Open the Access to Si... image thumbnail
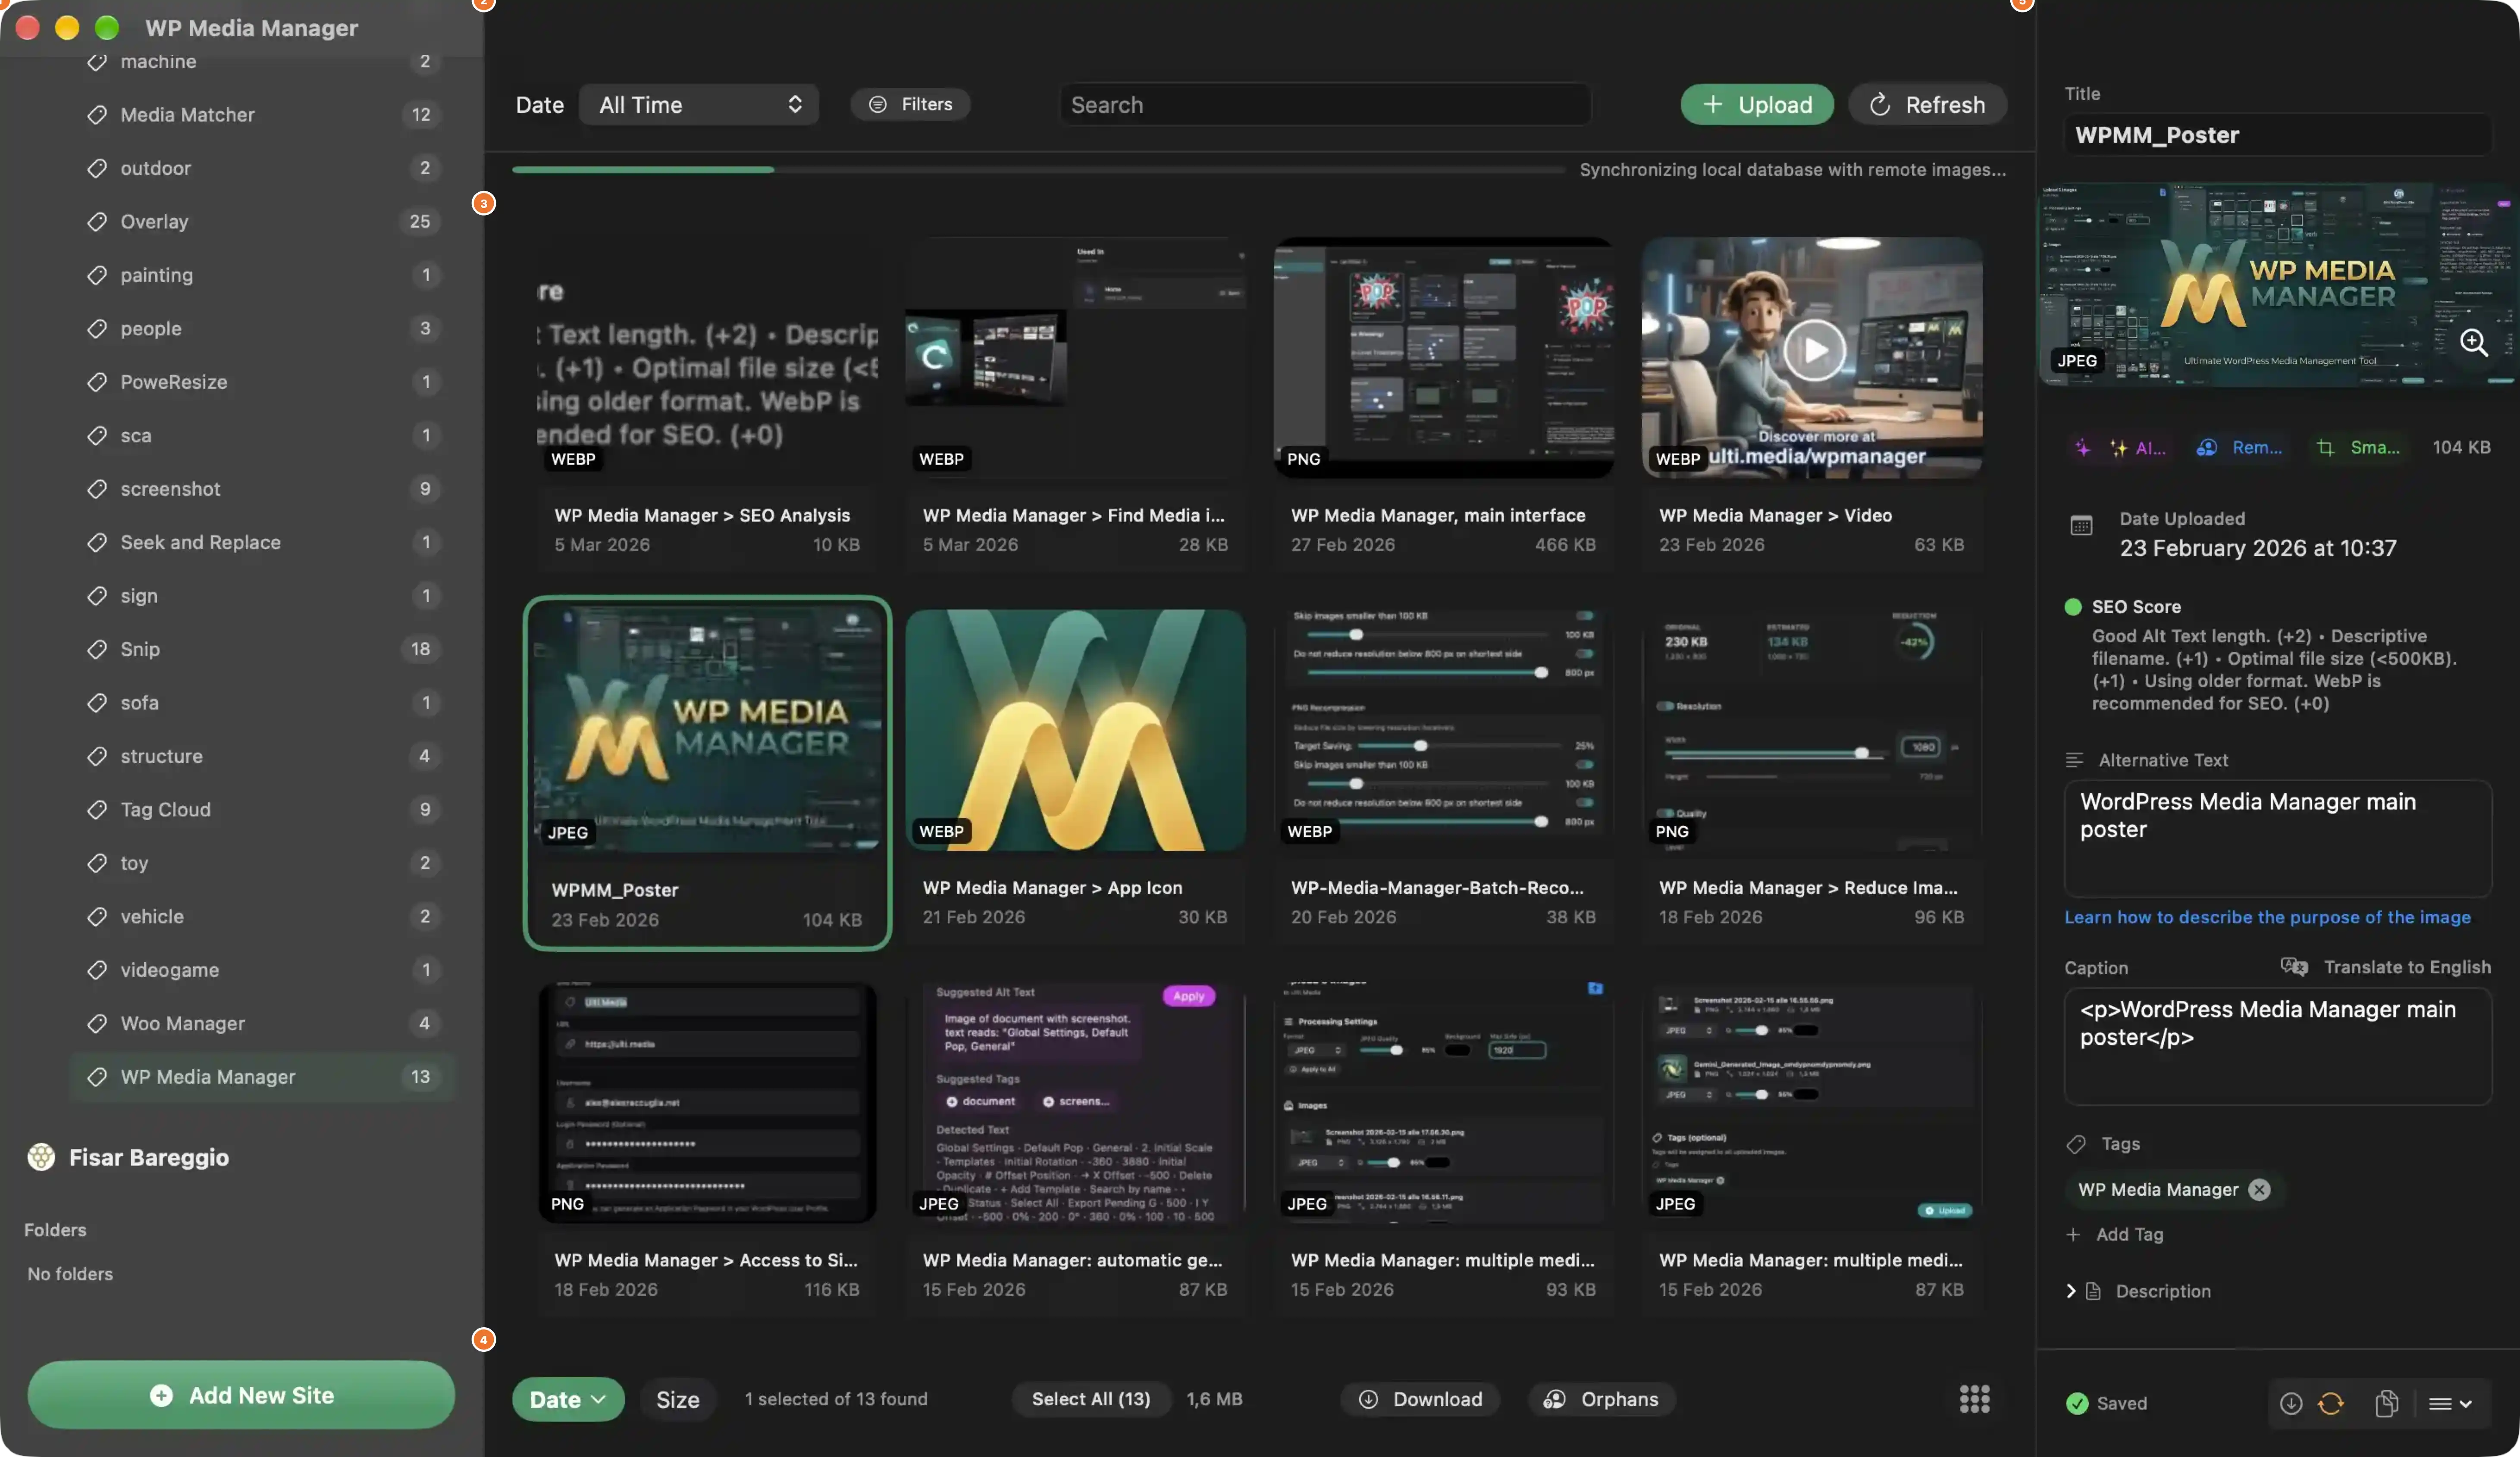Image resolution: width=2520 pixels, height=1457 pixels. point(707,1102)
